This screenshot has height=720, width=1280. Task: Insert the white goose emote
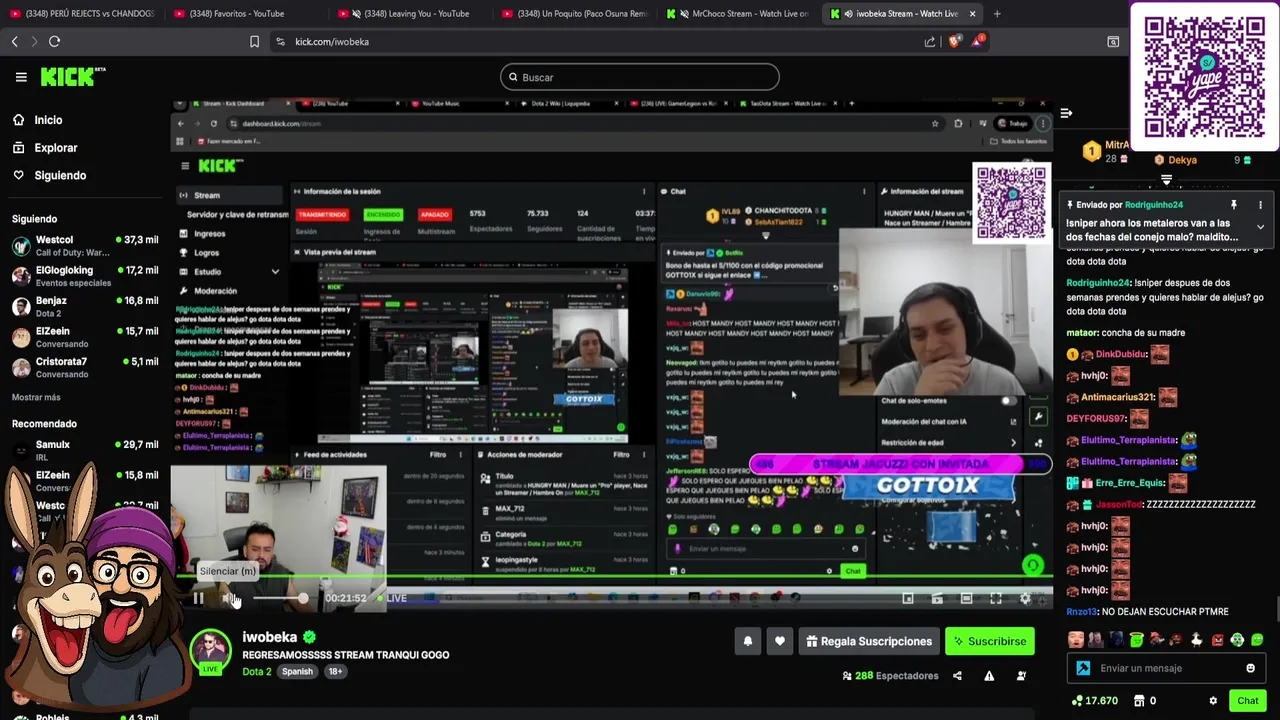pyautogui.click(x=1197, y=640)
